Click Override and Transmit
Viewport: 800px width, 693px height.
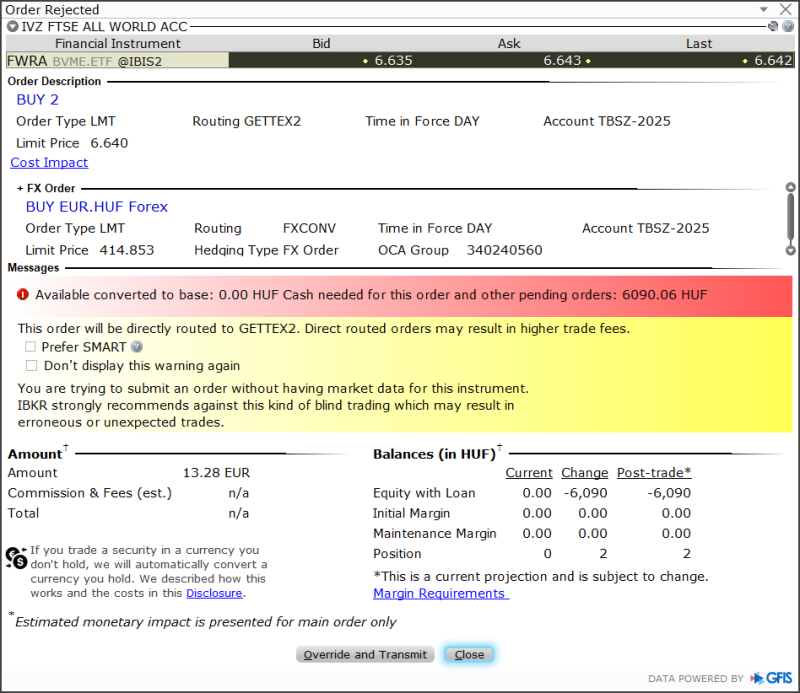[365, 654]
